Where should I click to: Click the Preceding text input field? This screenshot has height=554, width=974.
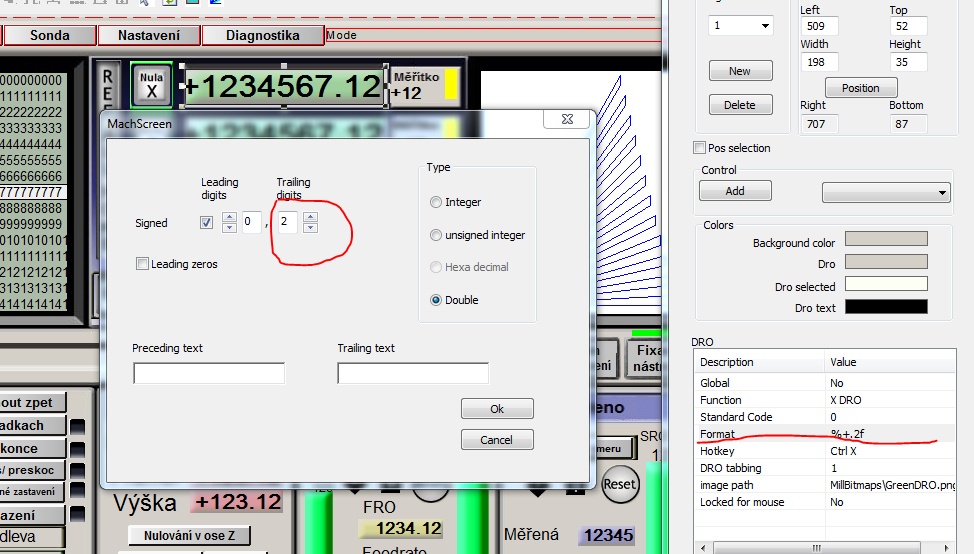[209, 373]
